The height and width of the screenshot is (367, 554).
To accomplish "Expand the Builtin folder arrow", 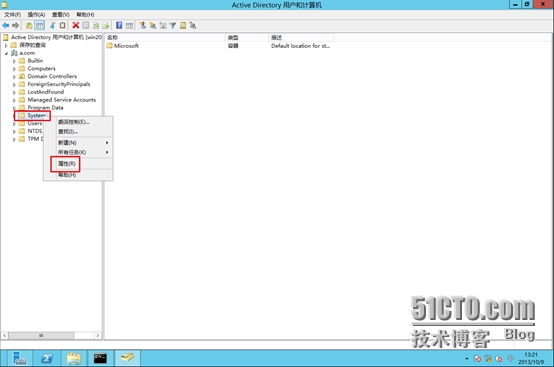I will [14, 61].
